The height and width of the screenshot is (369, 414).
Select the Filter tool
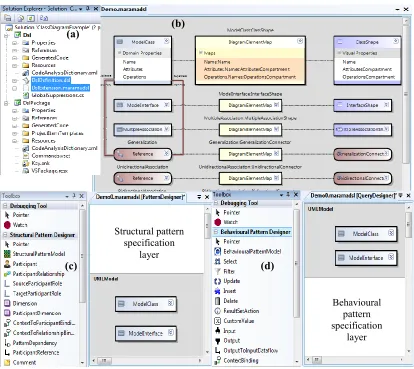(x=225, y=271)
